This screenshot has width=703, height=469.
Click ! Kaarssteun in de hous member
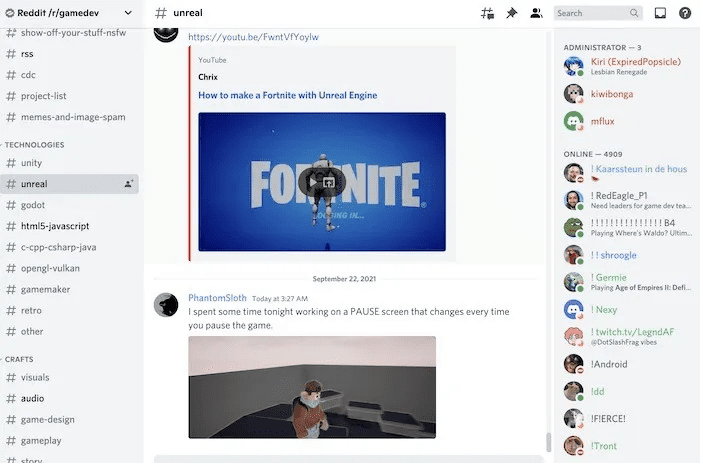tap(626, 173)
